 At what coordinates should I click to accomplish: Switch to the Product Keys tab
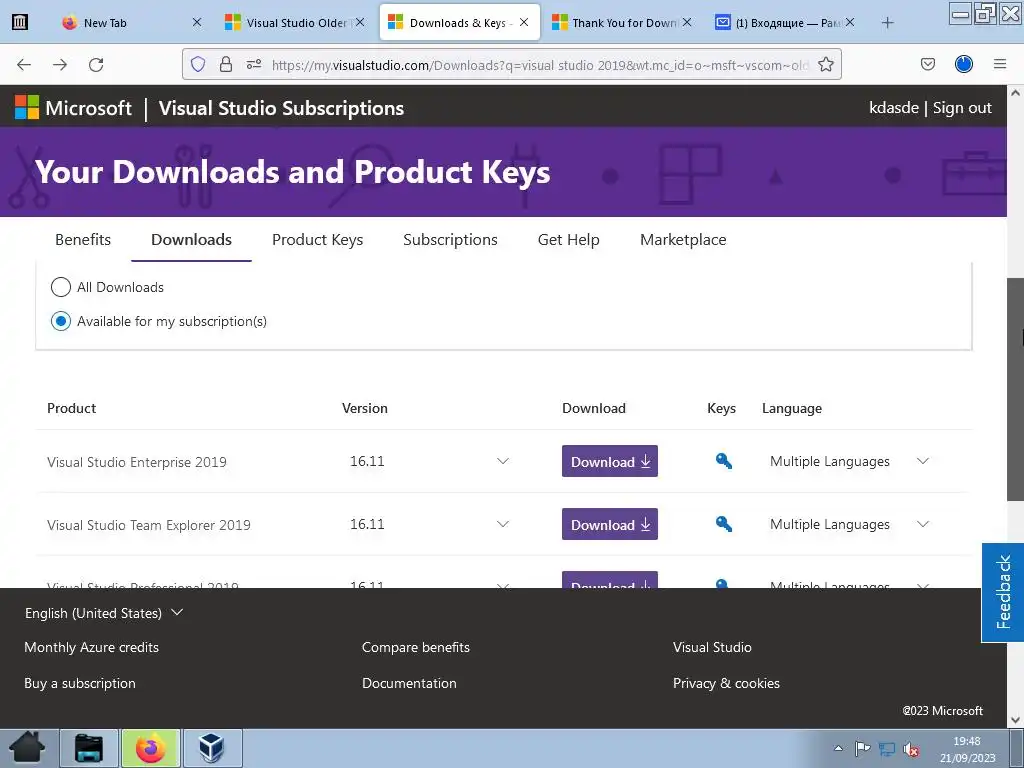click(317, 240)
